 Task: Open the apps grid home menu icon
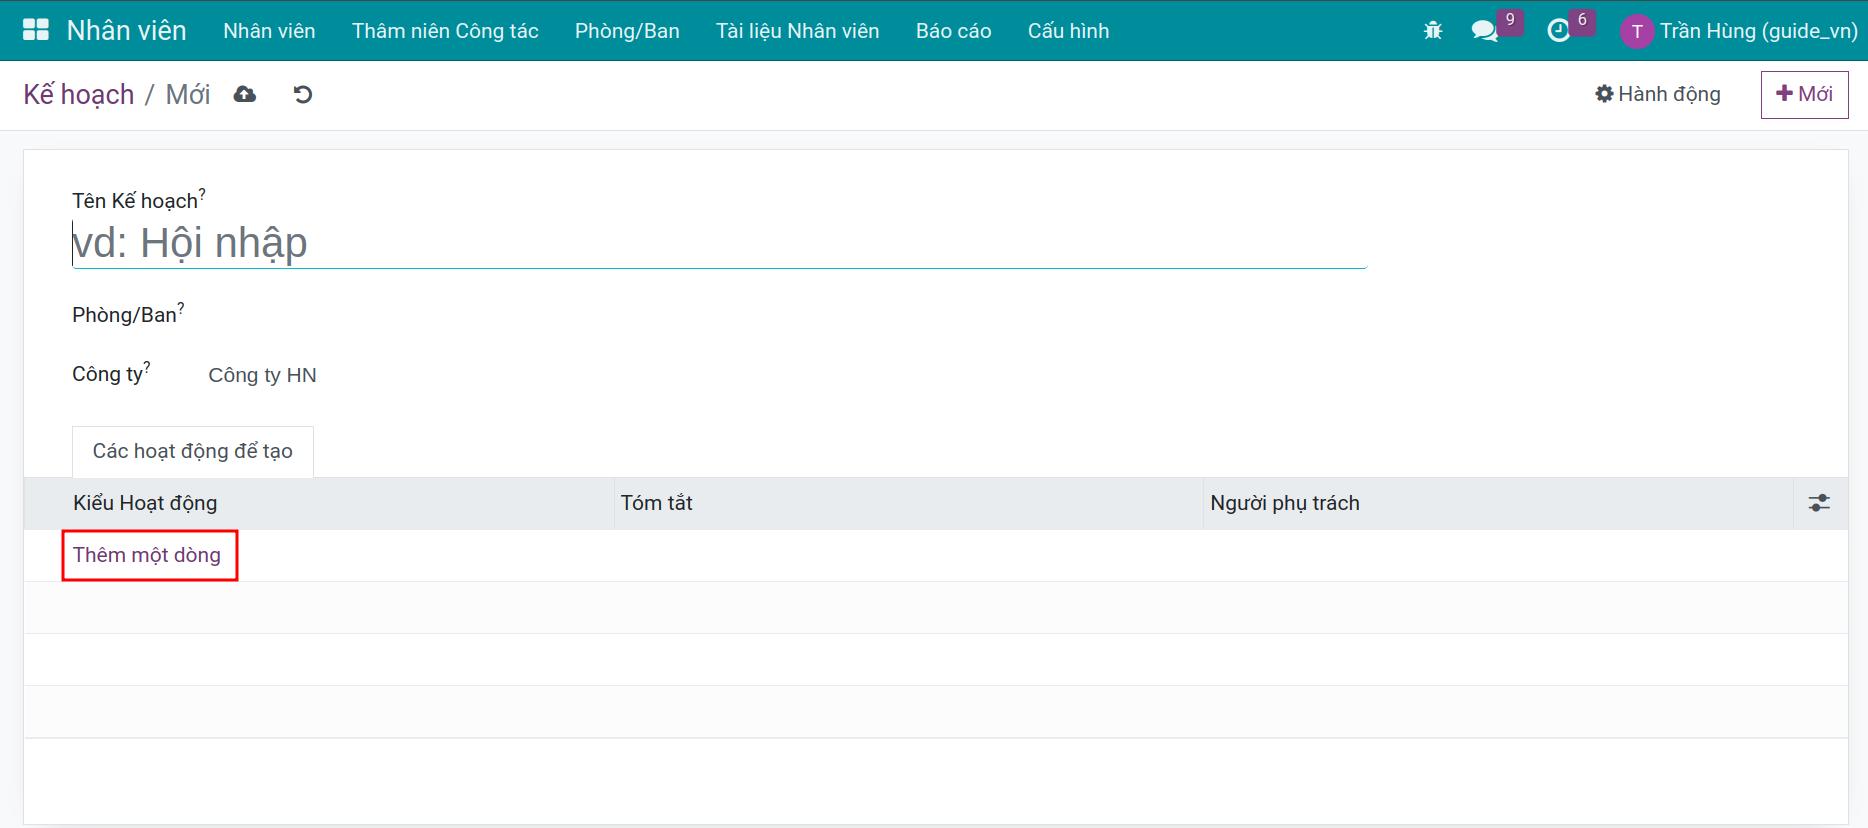point(36,30)
